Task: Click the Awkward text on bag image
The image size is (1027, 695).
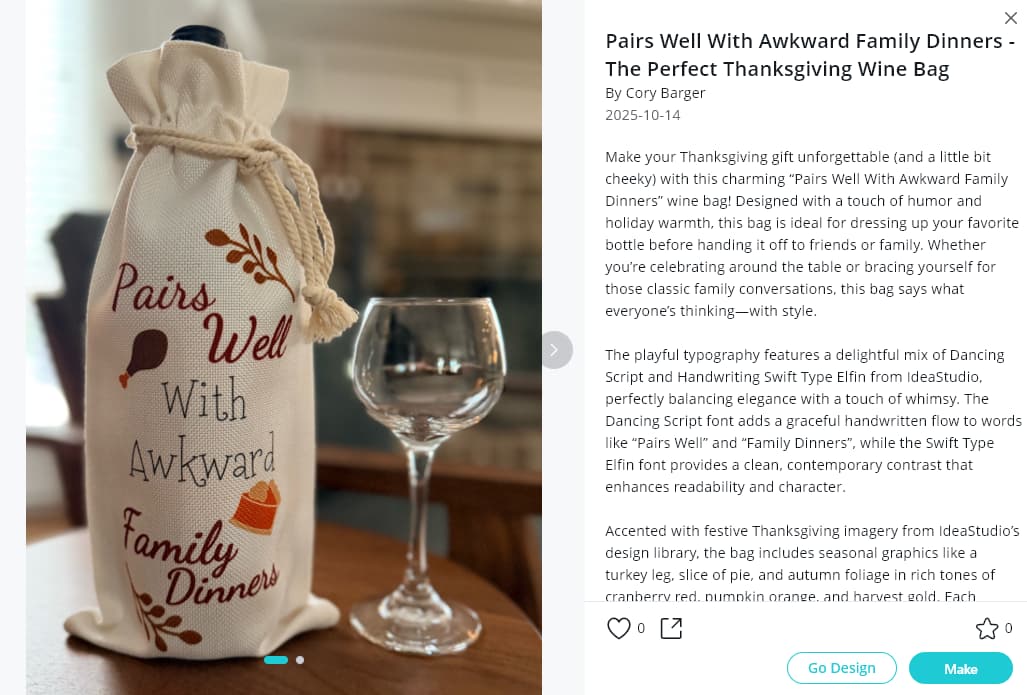Action: [202, 457]
